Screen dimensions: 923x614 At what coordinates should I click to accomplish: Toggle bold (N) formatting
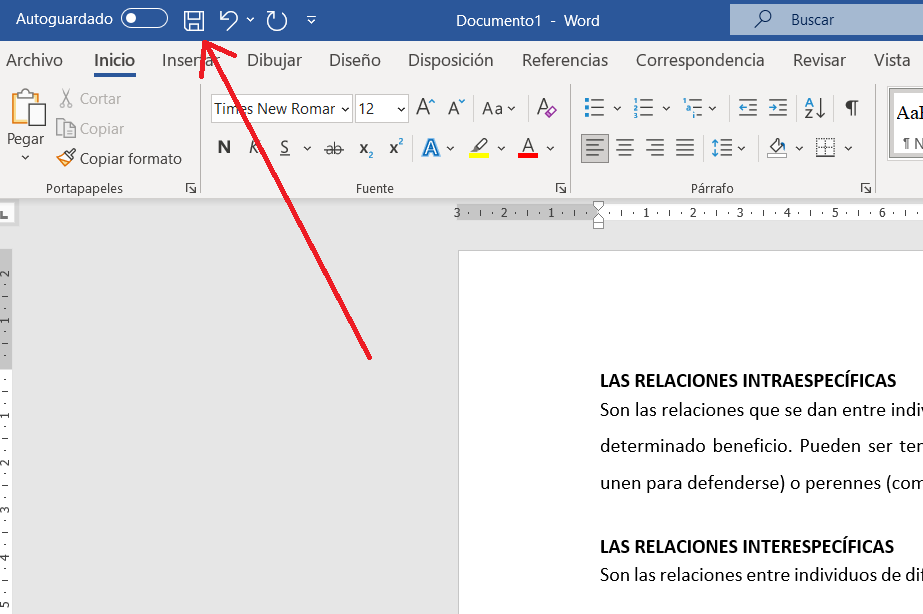[224, 147]
